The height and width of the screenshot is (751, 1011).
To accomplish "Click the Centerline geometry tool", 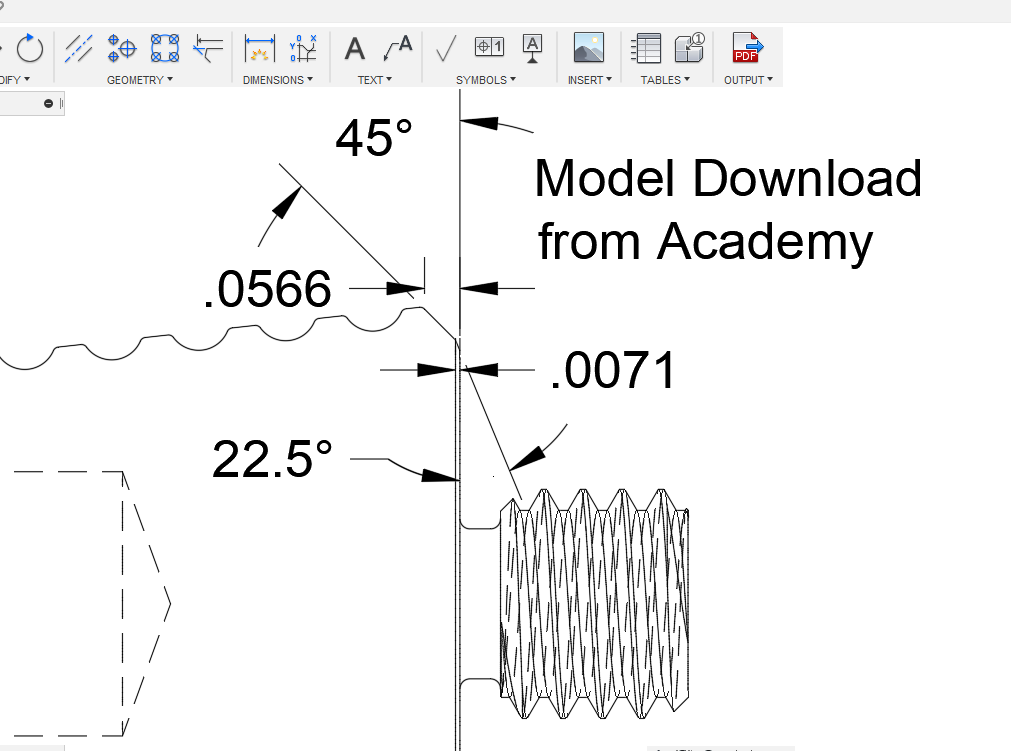I will point(79,47).
